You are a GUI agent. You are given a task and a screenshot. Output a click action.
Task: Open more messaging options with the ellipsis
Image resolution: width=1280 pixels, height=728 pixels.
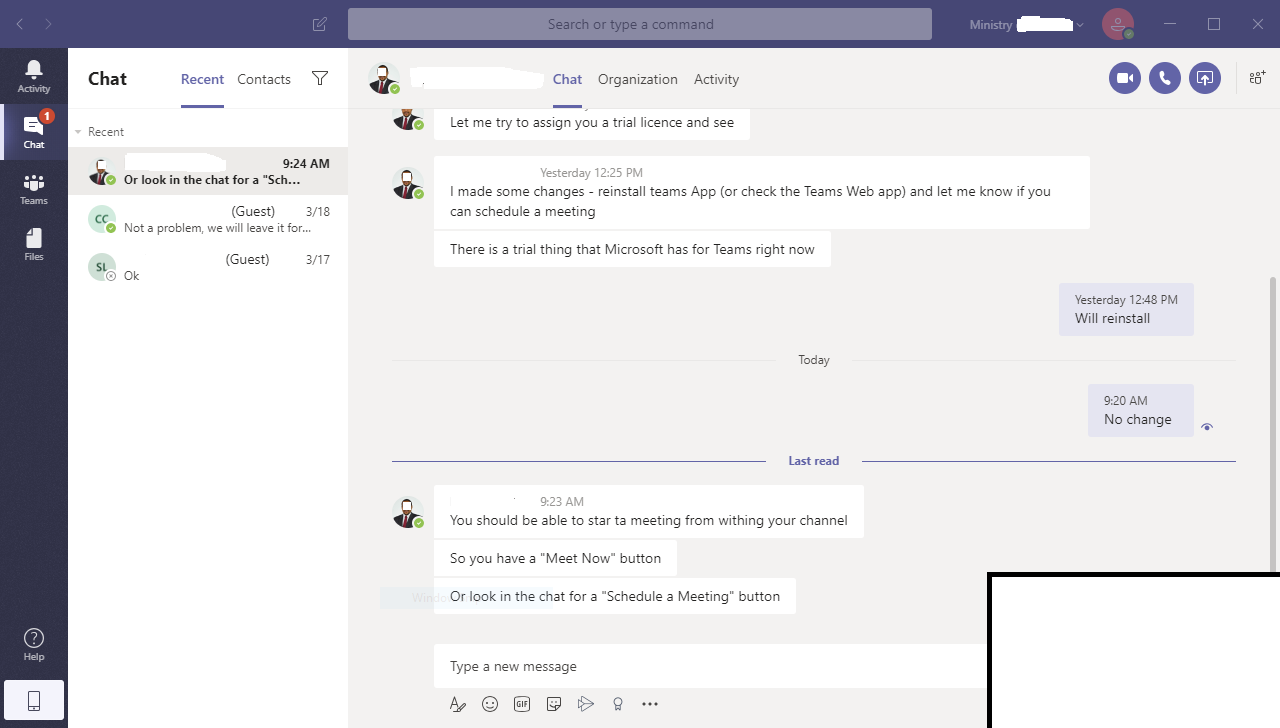pyautogui.click(x=650, y=703)
